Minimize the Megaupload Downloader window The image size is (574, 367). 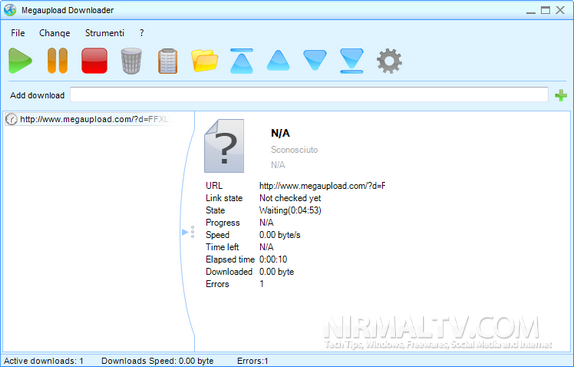point(531,12)
